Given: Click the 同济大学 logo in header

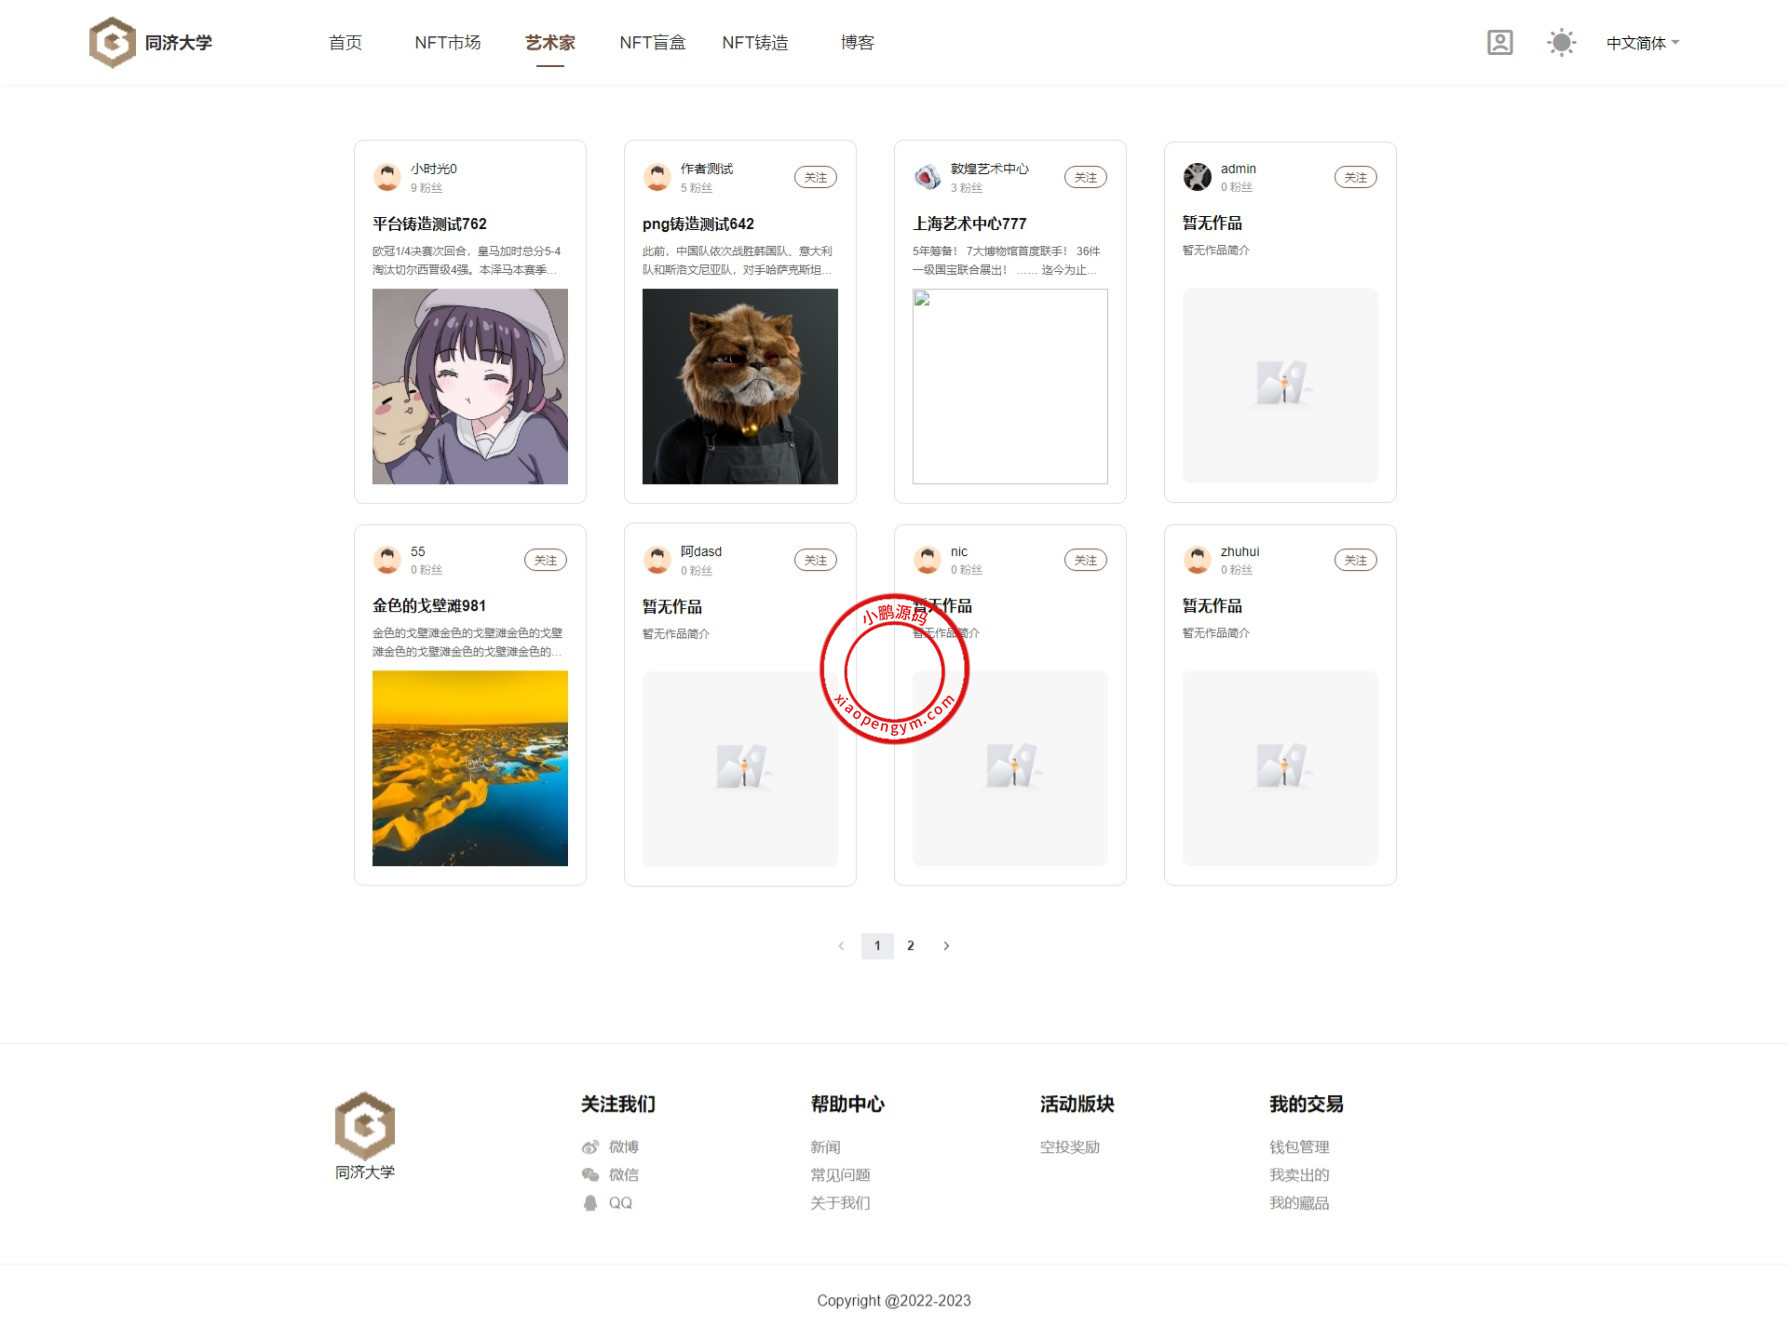Looking at the screenshot, I should point(150,43).
